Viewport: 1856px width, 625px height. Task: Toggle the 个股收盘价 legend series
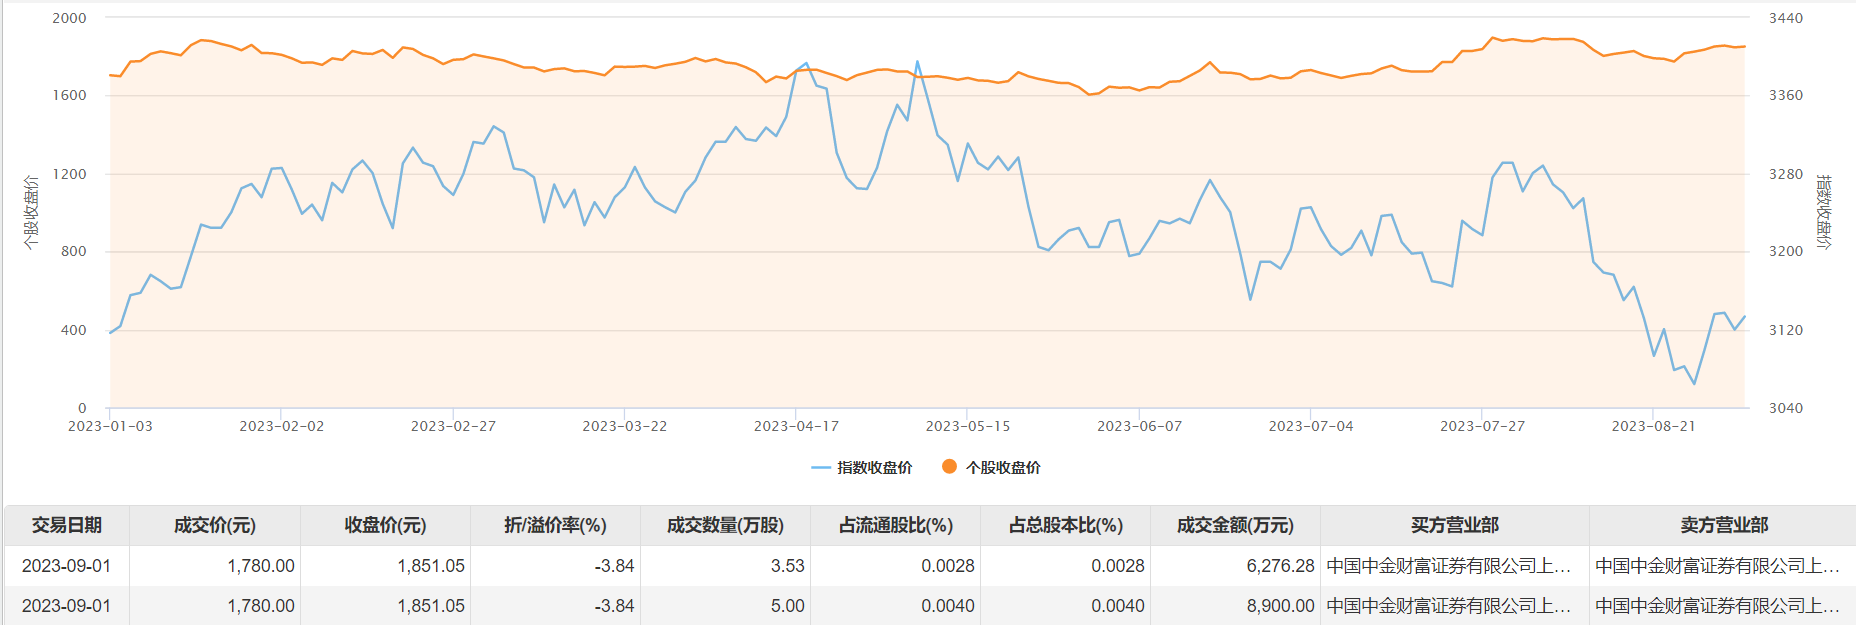tap(991, 467)
